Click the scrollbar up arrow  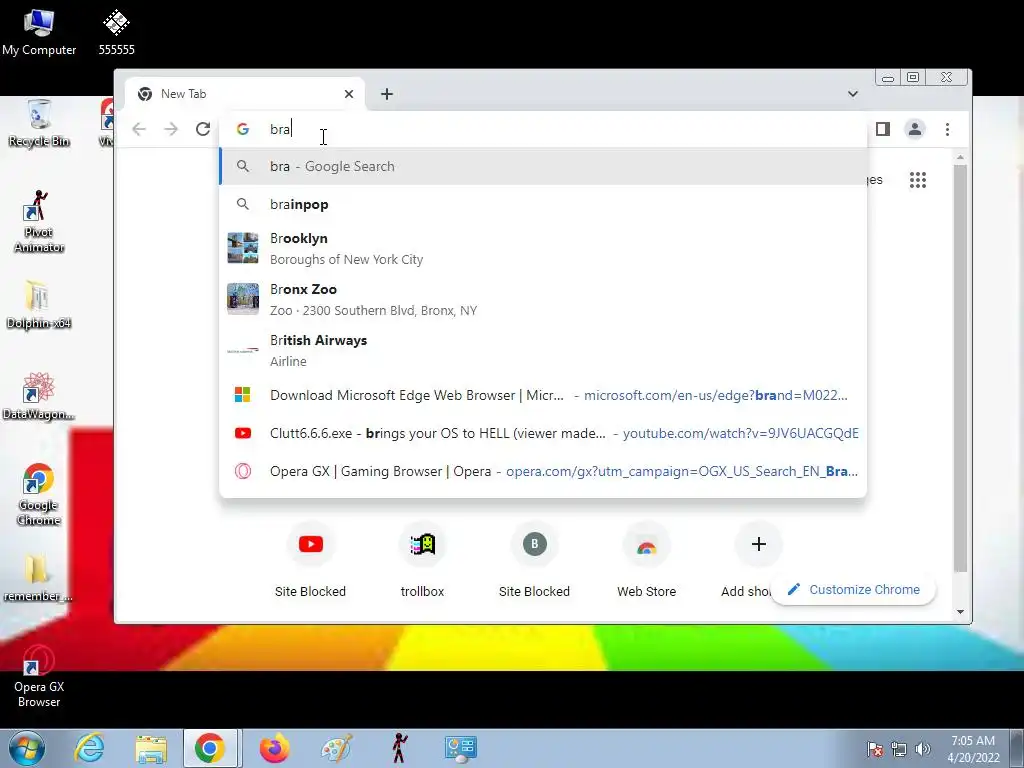click(x=960, y=157)
